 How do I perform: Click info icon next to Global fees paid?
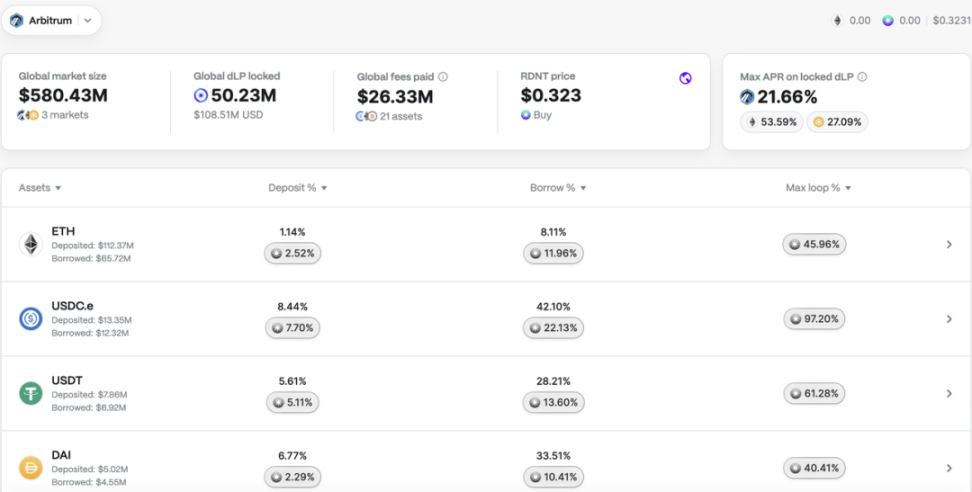click(443, 77)
